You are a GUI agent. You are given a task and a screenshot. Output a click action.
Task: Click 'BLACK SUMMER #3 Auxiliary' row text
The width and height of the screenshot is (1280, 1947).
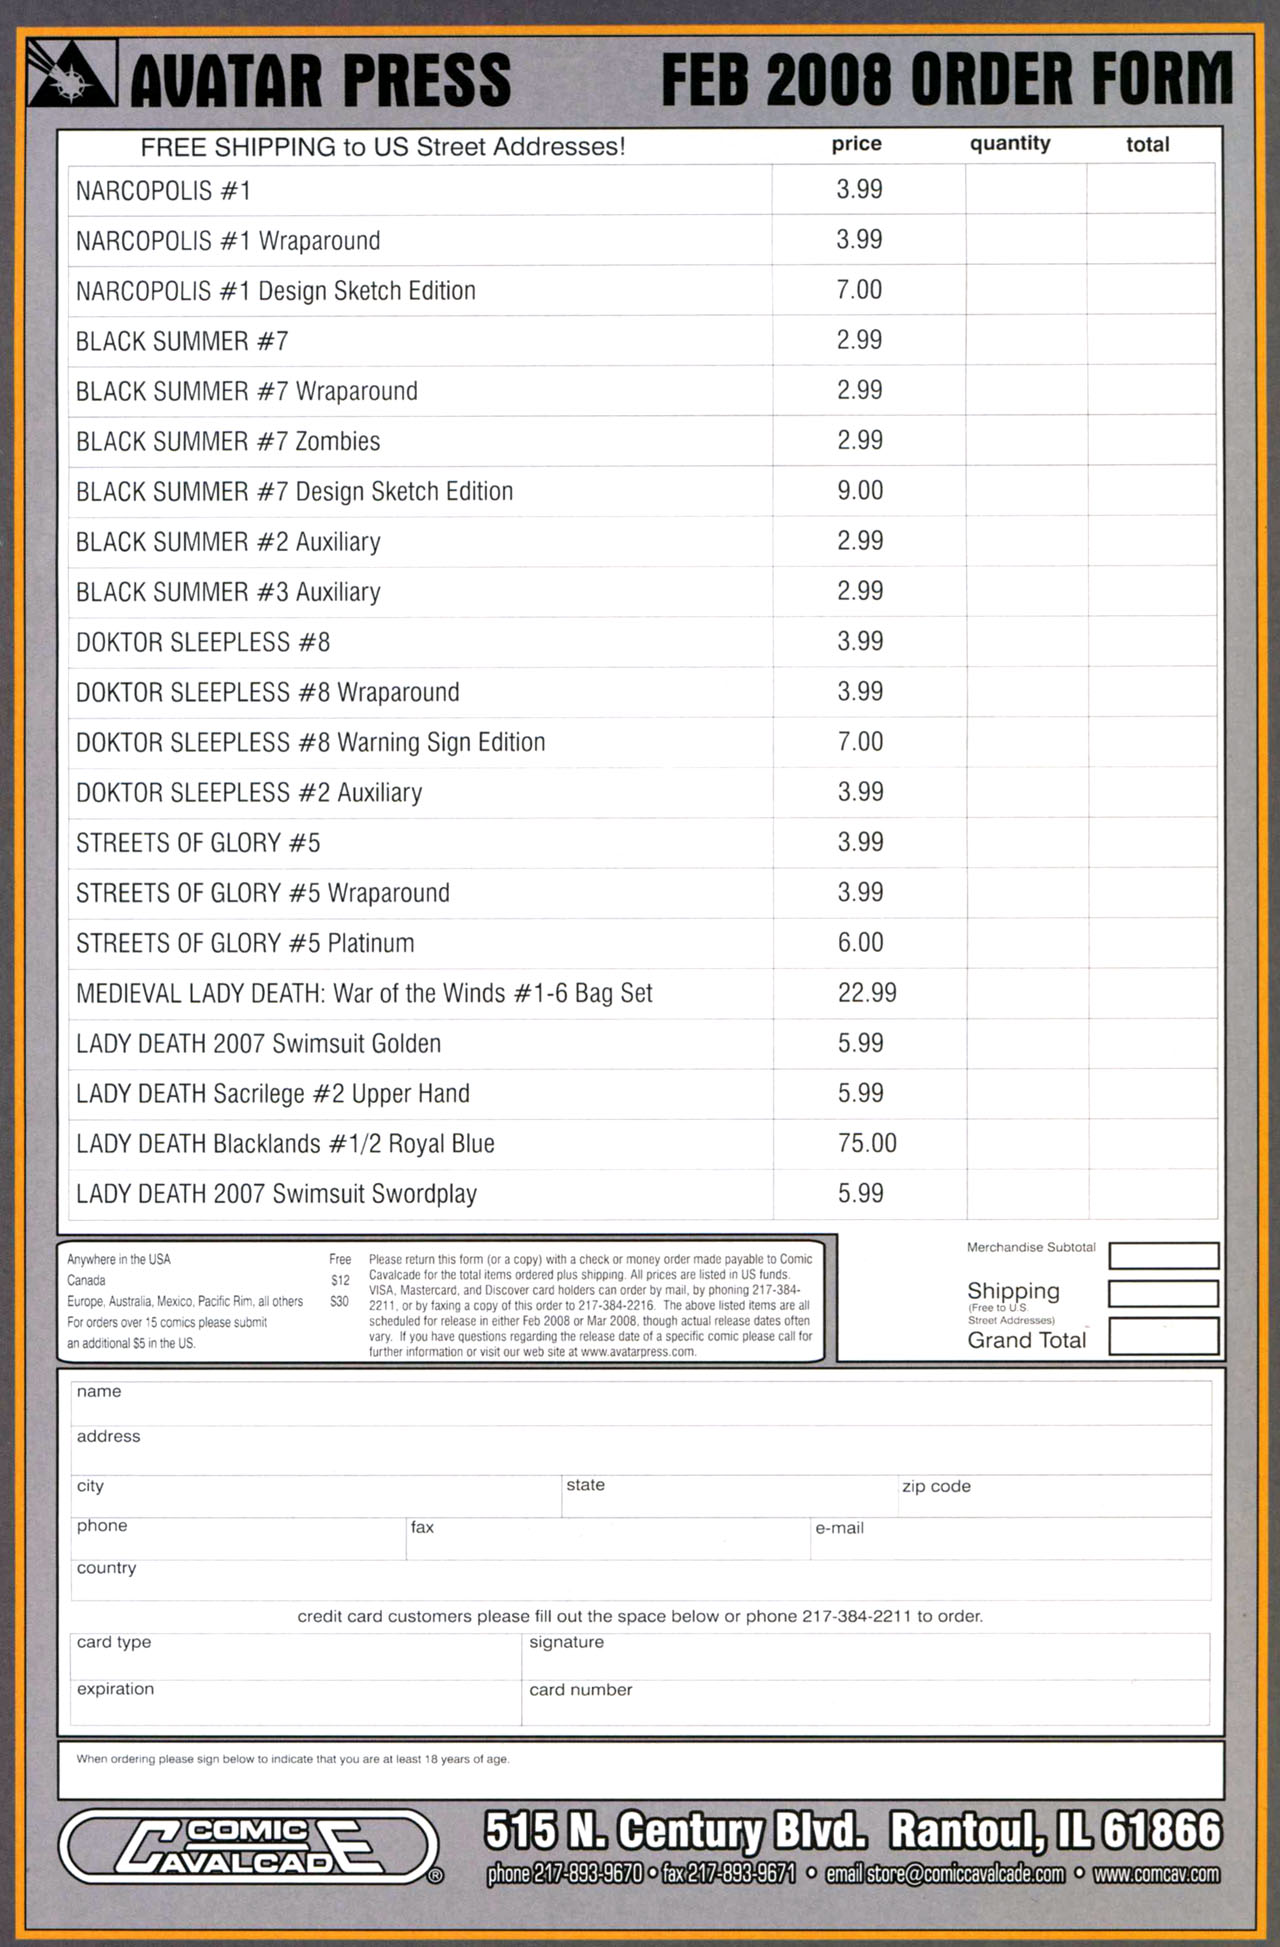click(228, 592)
